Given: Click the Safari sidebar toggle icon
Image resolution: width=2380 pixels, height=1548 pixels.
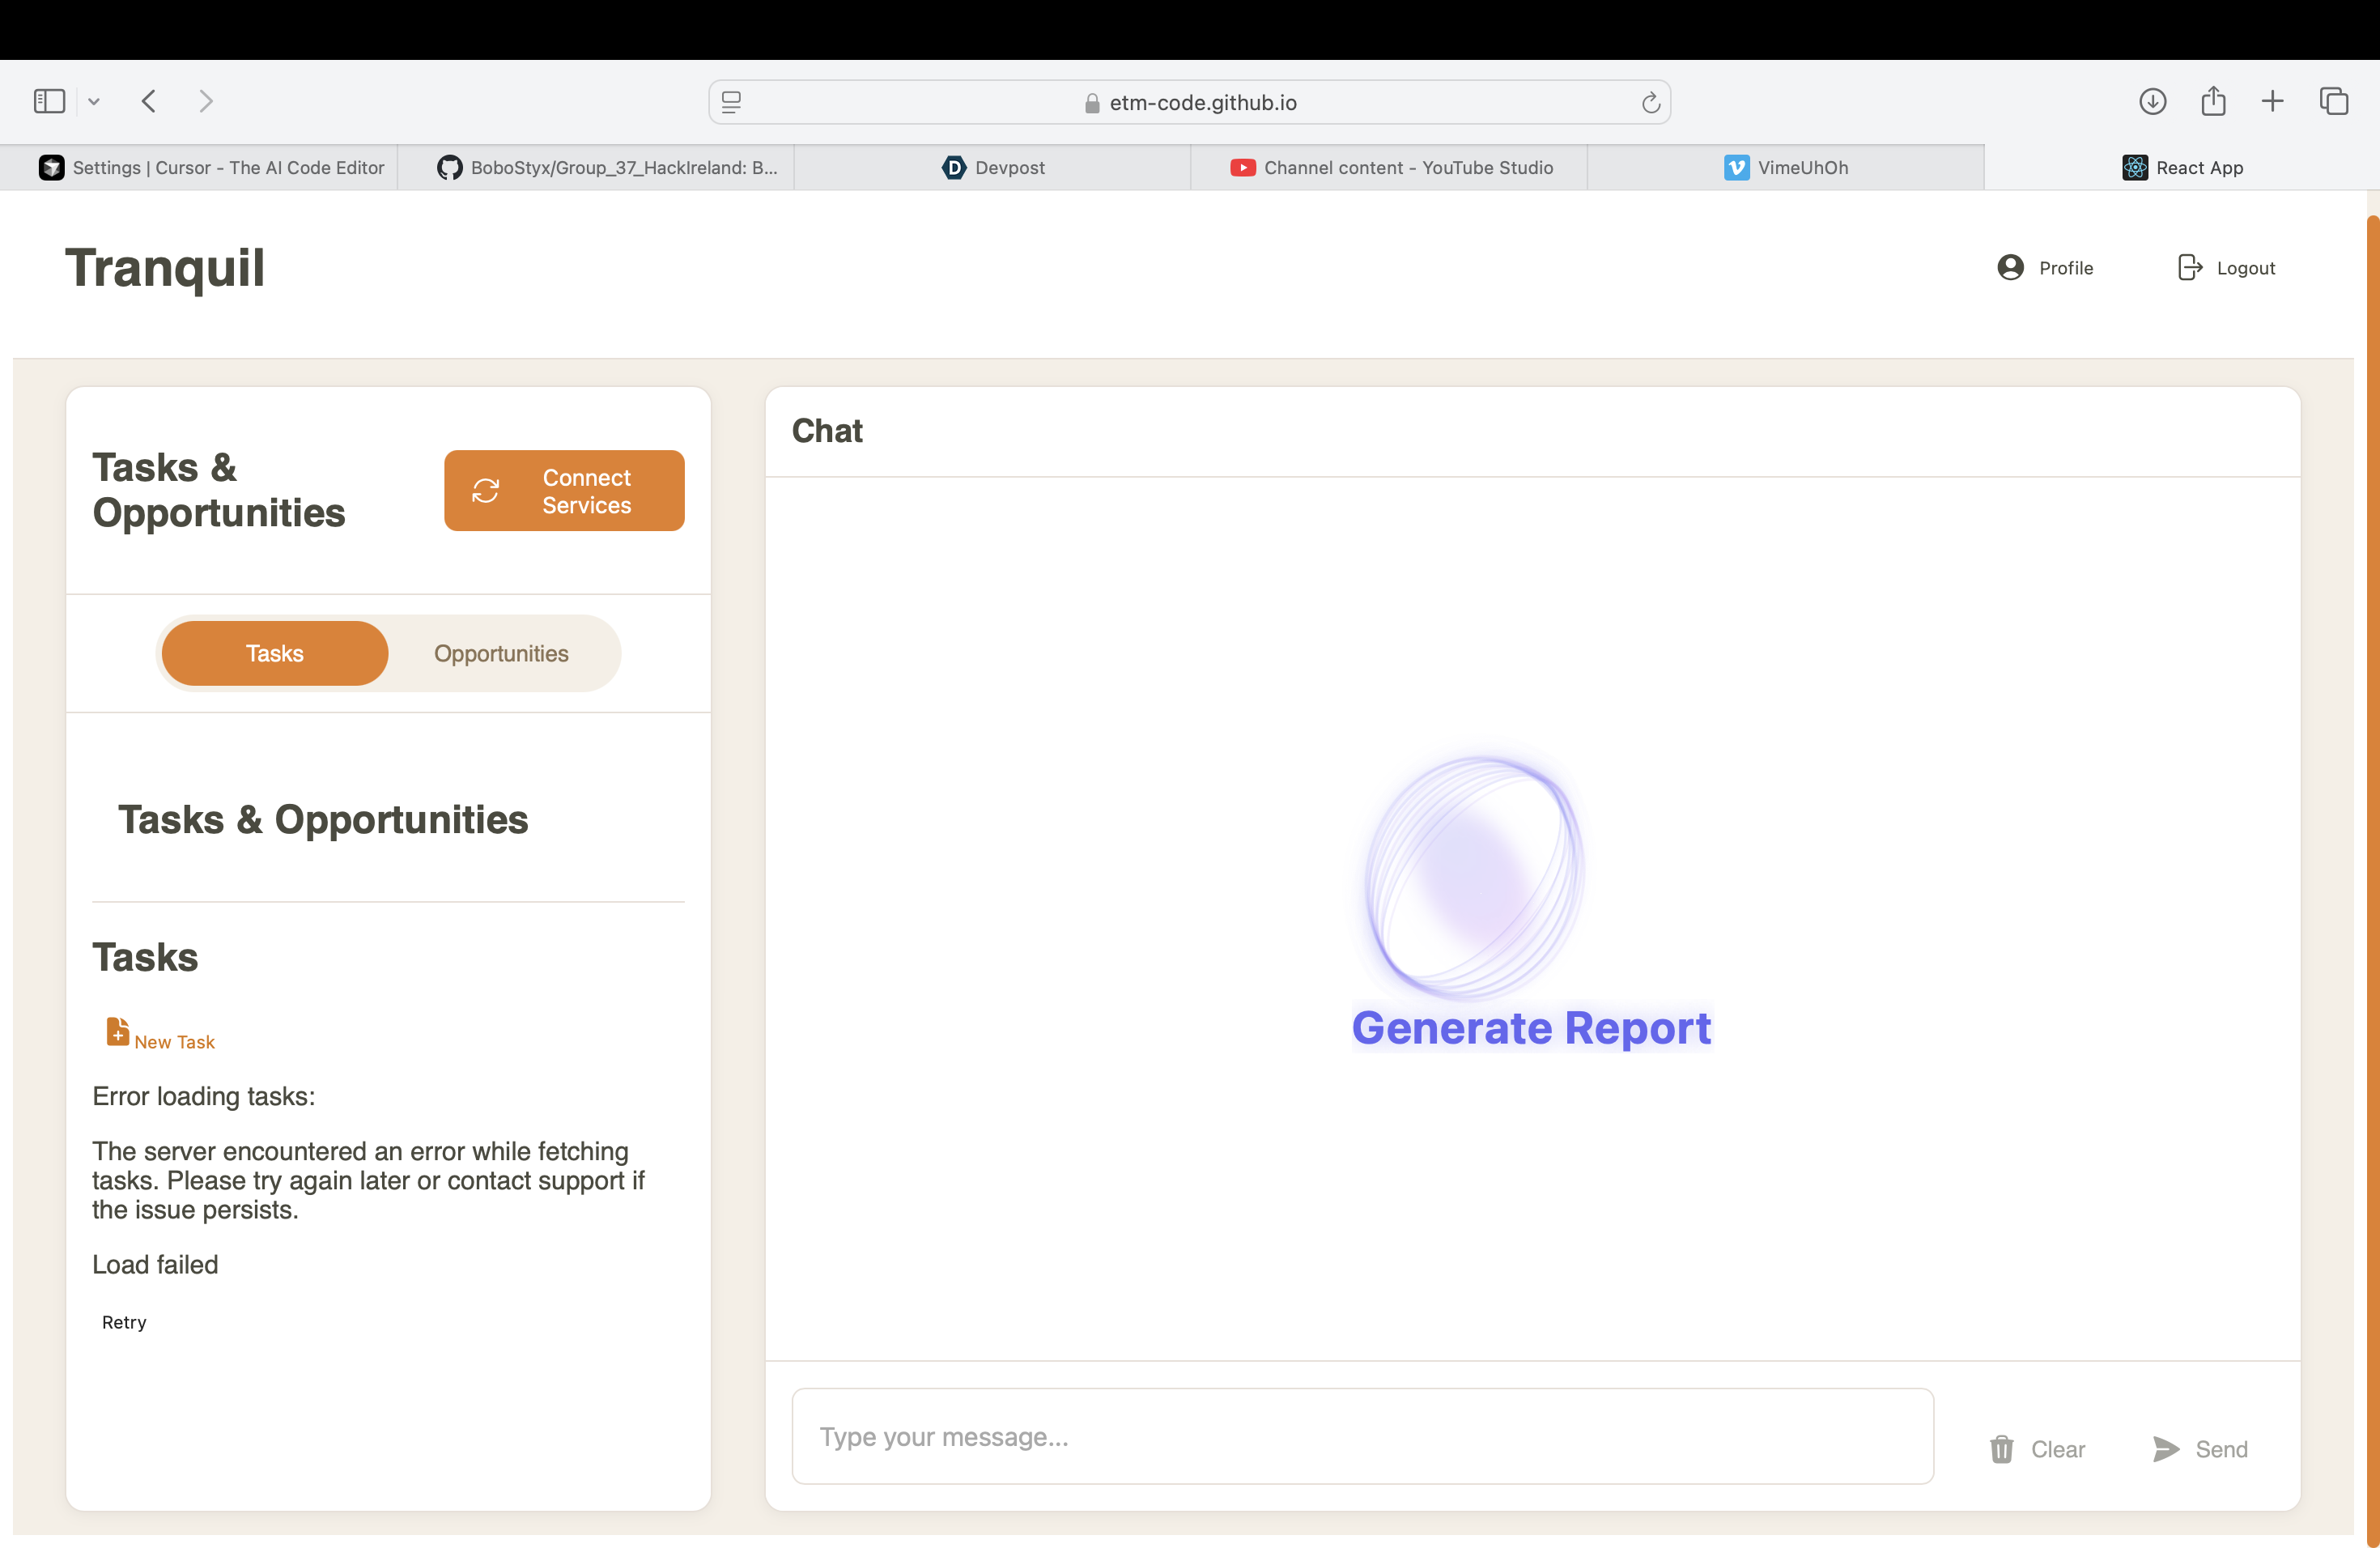Looking at the screenshot, I should click(49, 101).
